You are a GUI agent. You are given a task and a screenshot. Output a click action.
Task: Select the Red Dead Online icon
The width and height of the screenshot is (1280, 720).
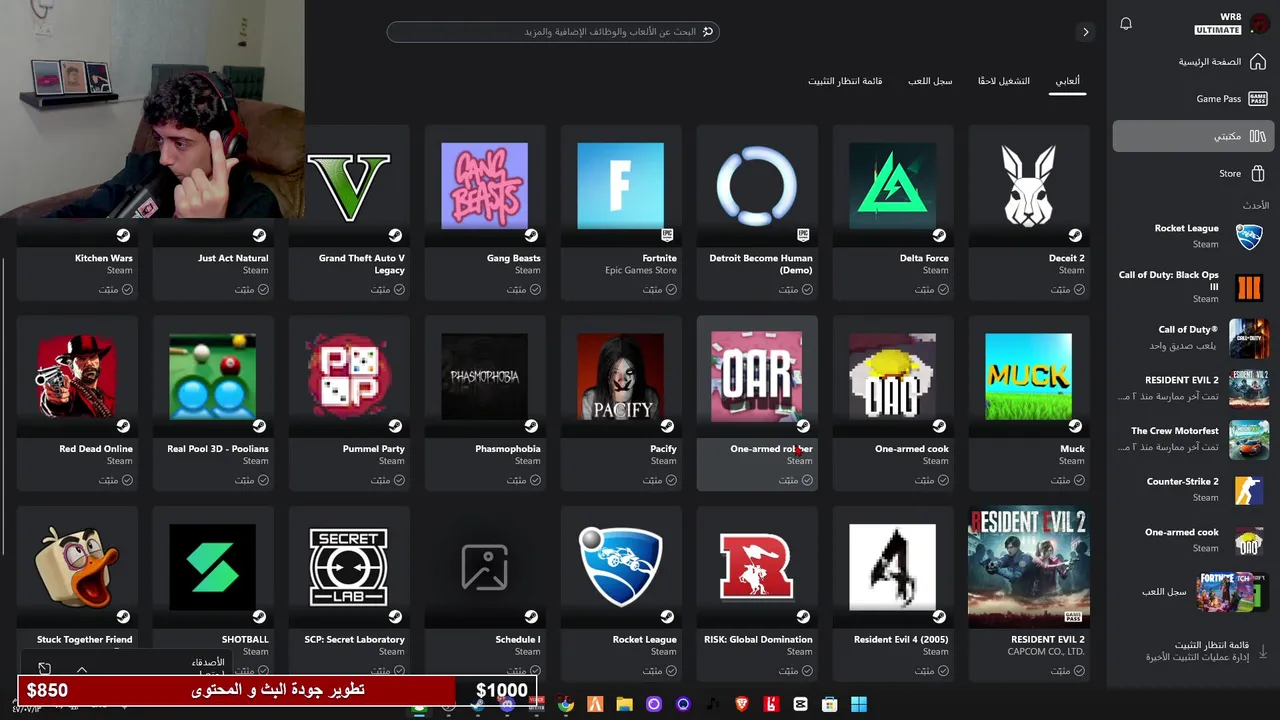[x=76, y=377]
